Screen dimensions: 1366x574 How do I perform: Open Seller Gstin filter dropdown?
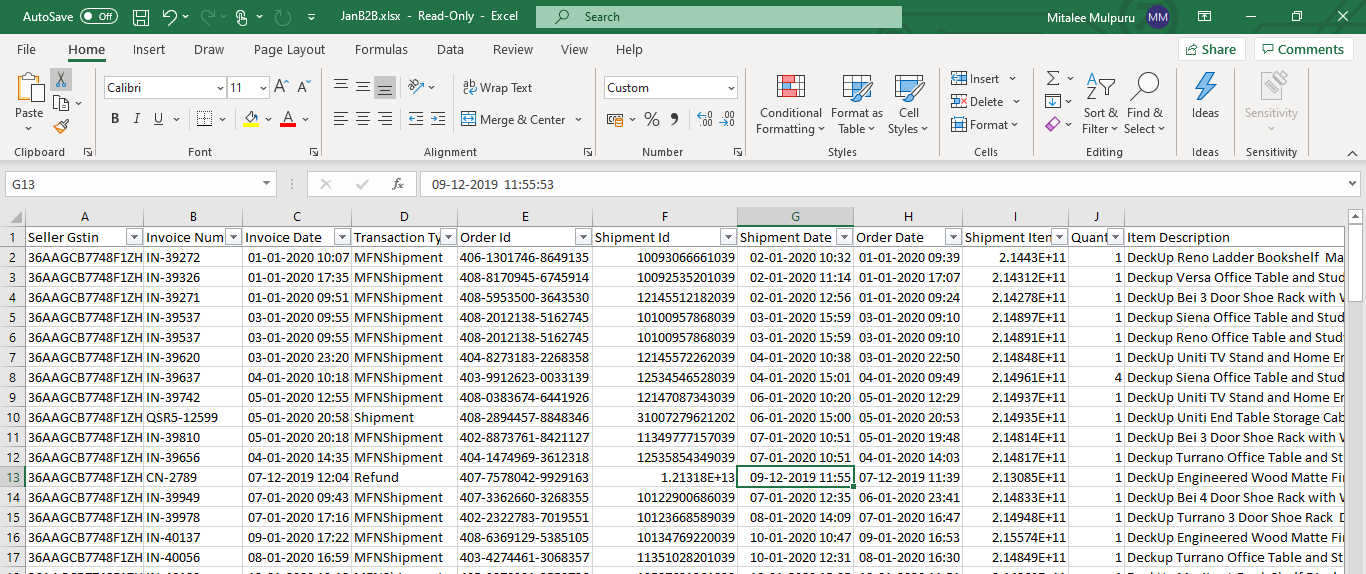tap(134, 237)
